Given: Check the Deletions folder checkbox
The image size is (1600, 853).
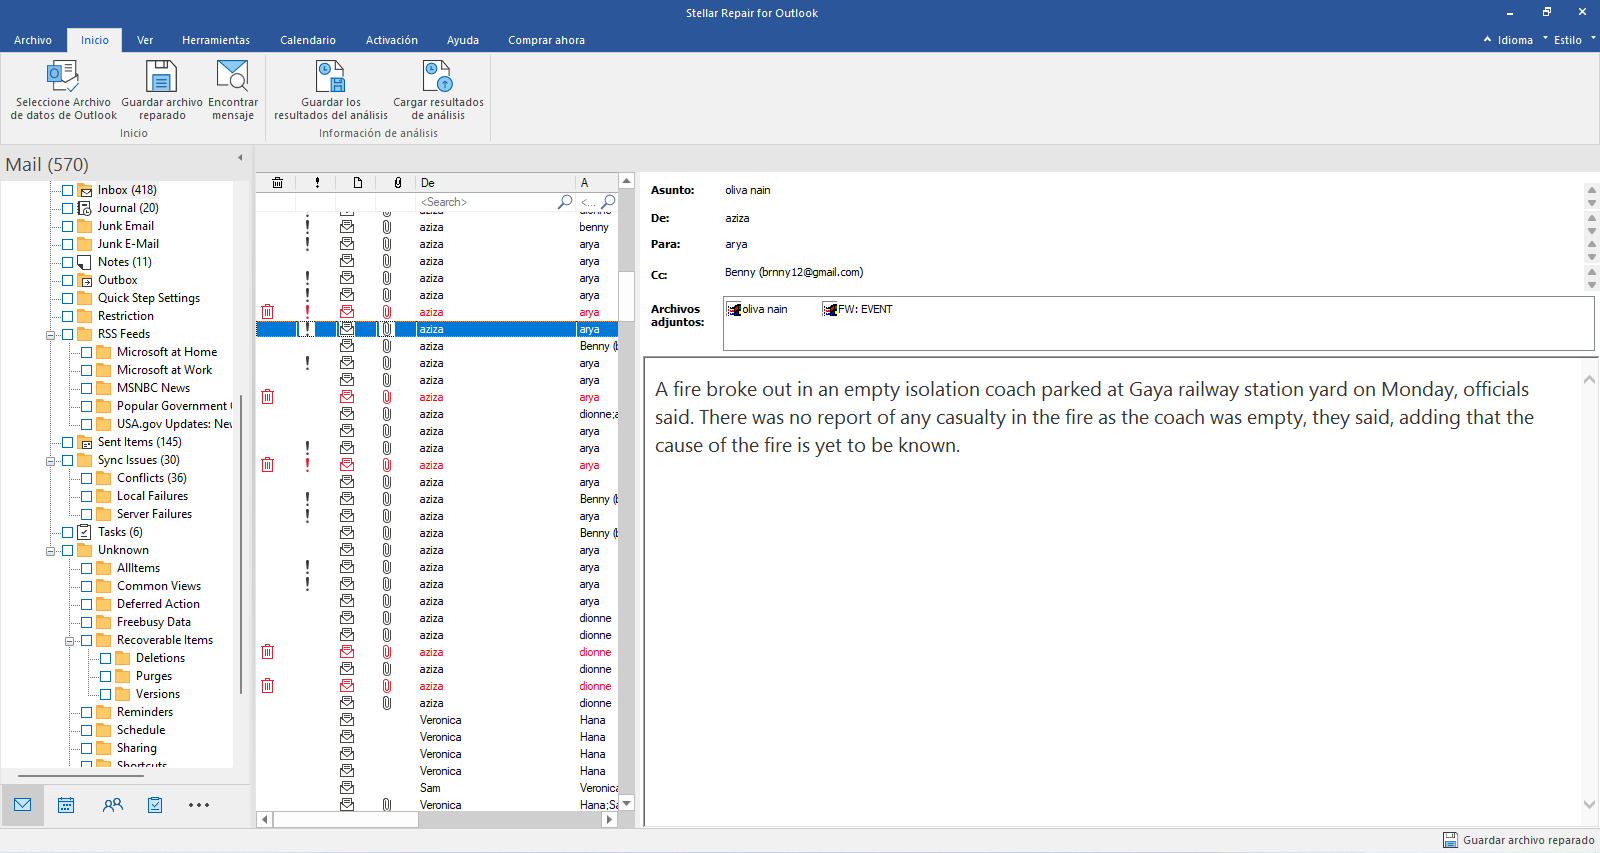Looking at the screenshot, I should pos(105,658).
